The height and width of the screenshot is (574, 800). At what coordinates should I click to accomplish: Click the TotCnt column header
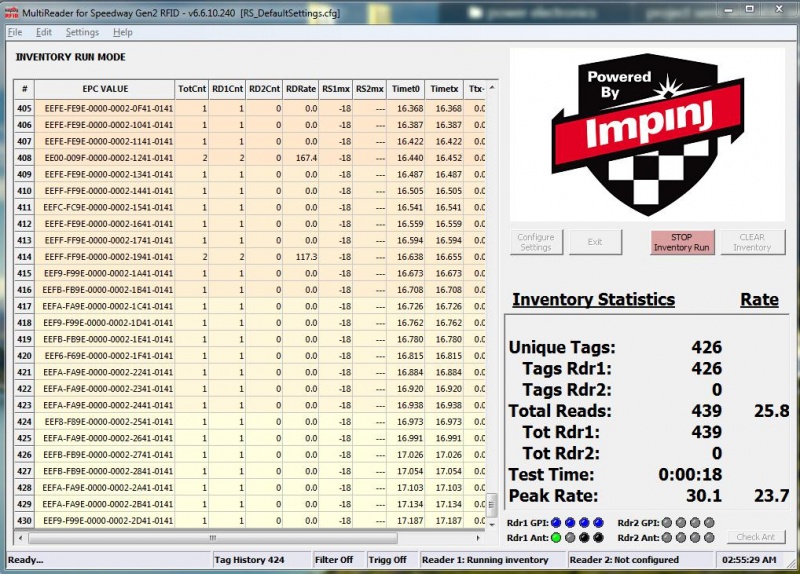point(192,89)
